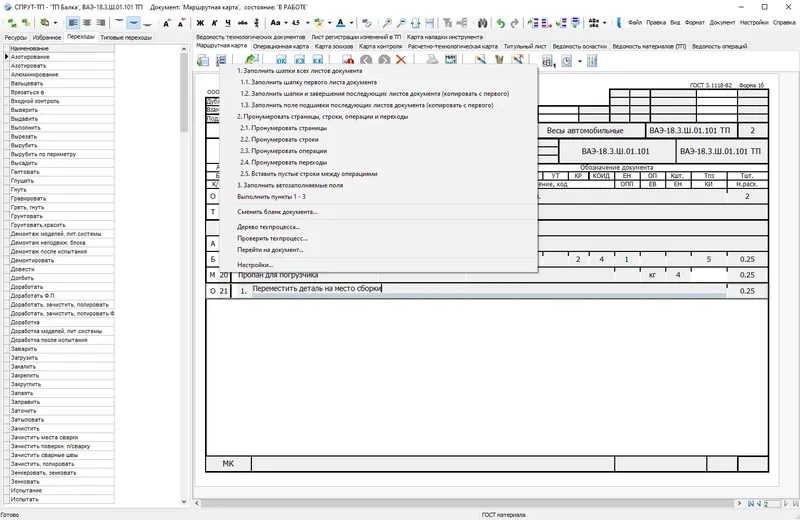The height and width of the screenshot is (520, 800).
Task: Click scroll-down arrow of transitions list
Action: 184,502
